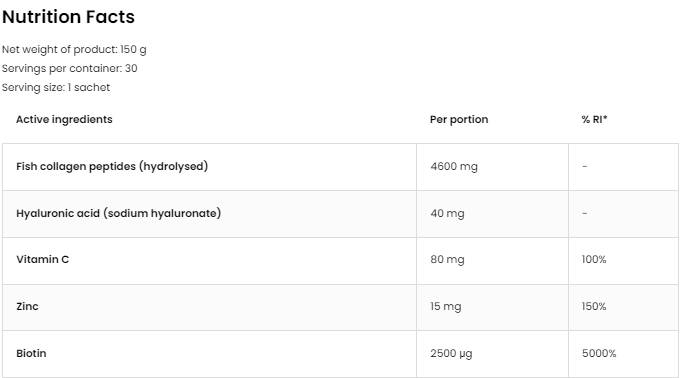Select Hyaluronic acid (sodium hyaluronate) label
The height and width of the screenshot is (378, 682).
[119, 214]
